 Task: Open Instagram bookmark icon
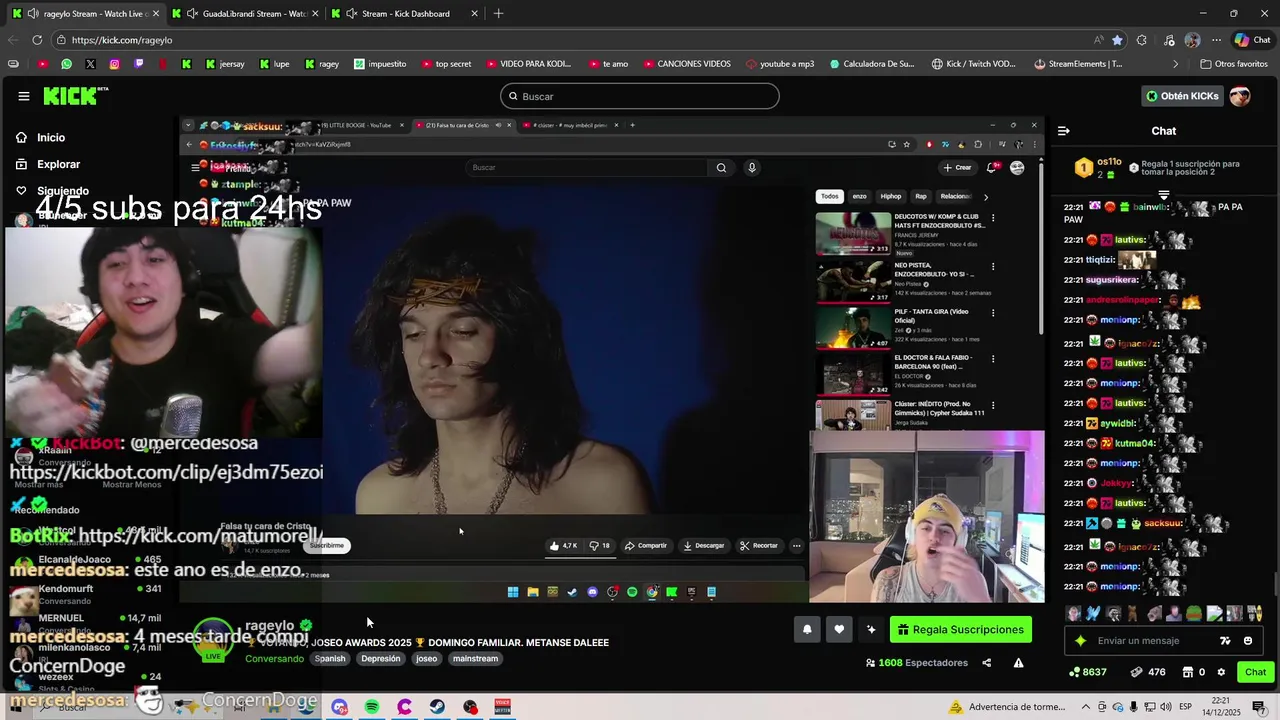(115, 64)
